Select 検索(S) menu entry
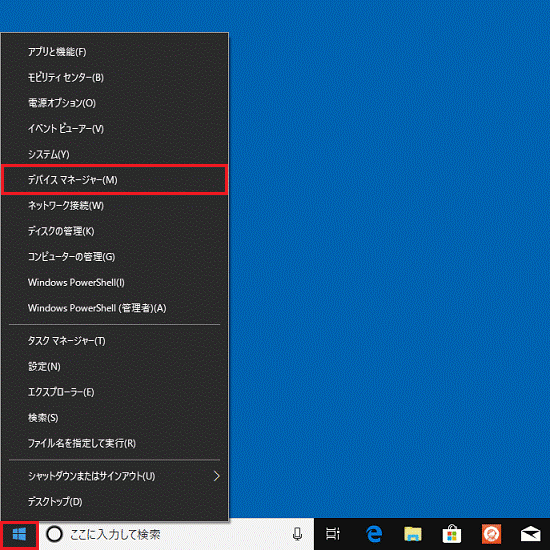This screenshot has width=550, height=550. (x=115, y=418)
